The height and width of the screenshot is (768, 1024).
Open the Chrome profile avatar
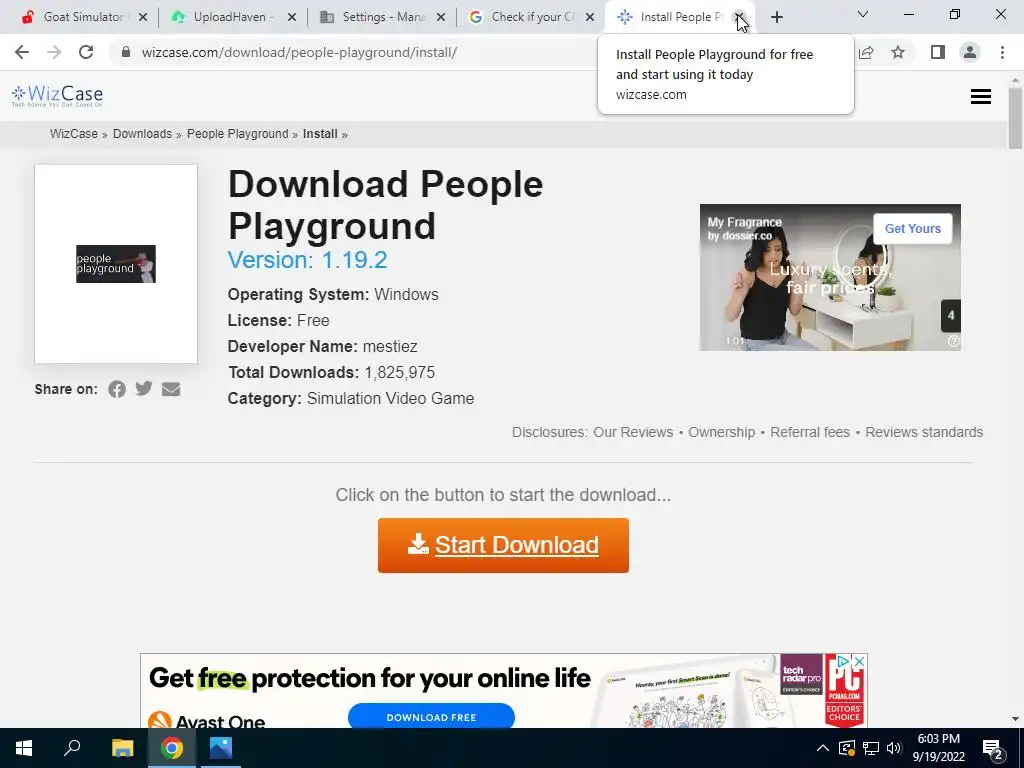(x=970, y=52)
